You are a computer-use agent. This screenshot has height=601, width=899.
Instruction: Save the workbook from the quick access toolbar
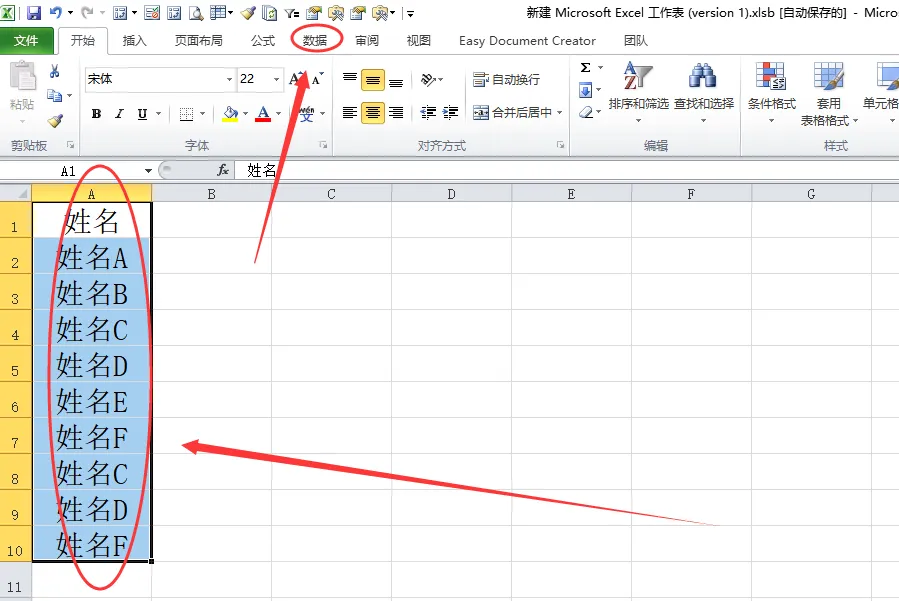click(34, 13)
